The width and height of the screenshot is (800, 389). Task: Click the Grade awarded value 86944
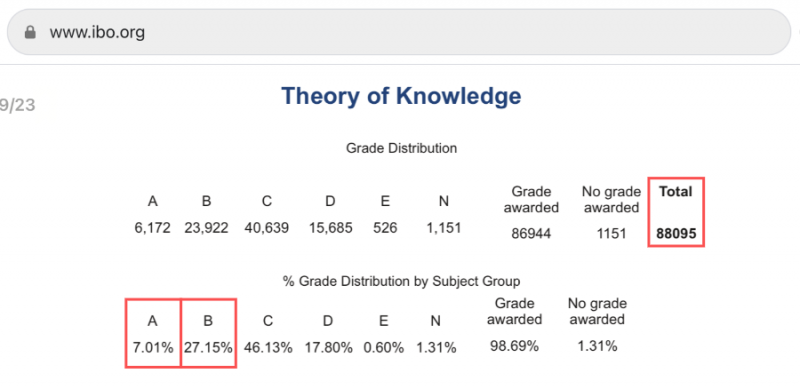[x=531, y=234]
